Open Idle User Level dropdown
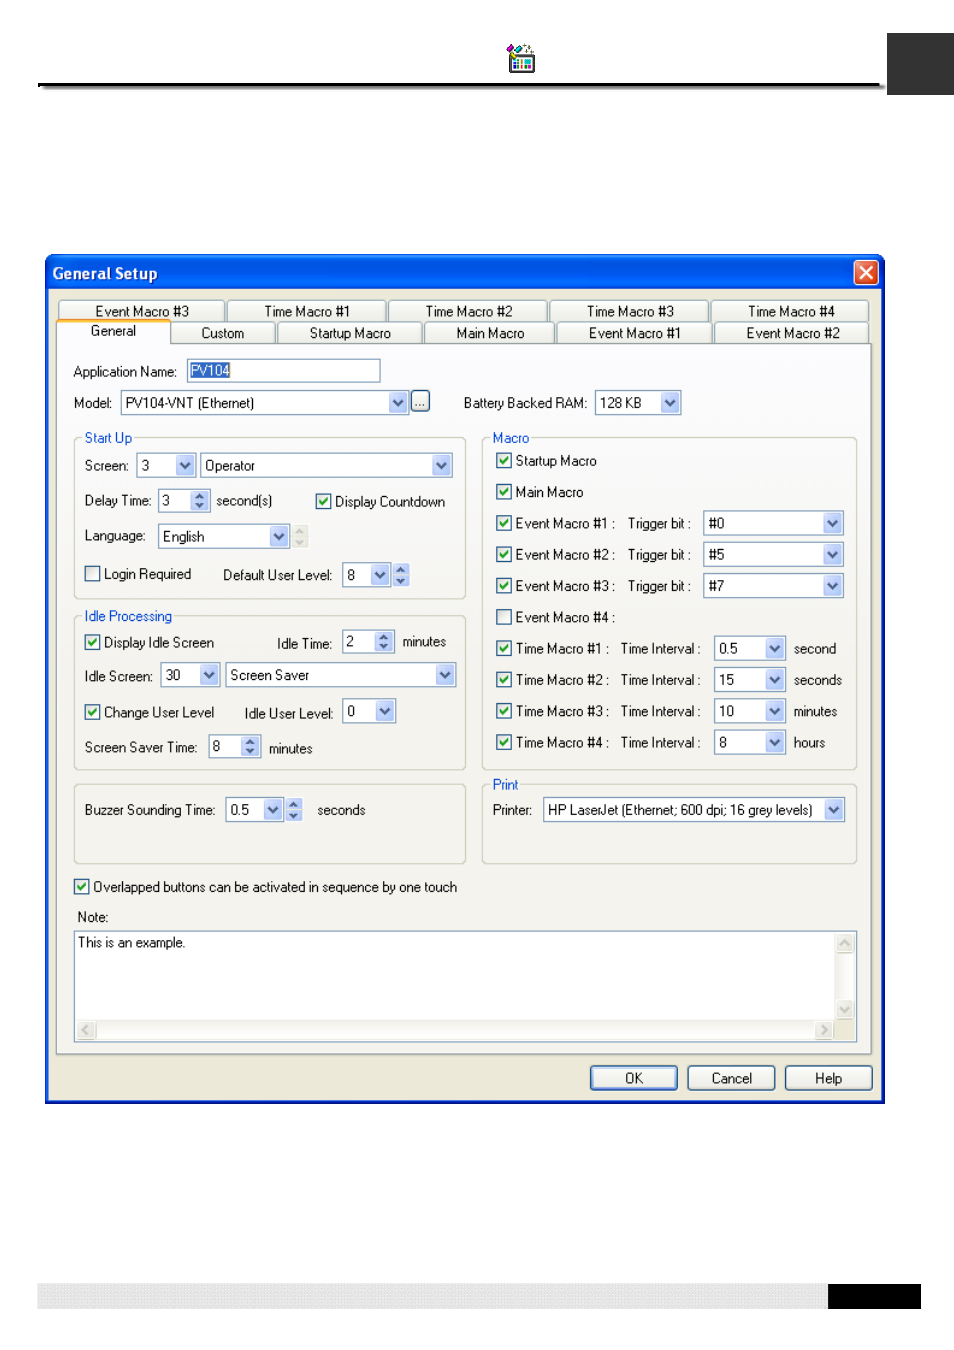 tap(385, 711)
